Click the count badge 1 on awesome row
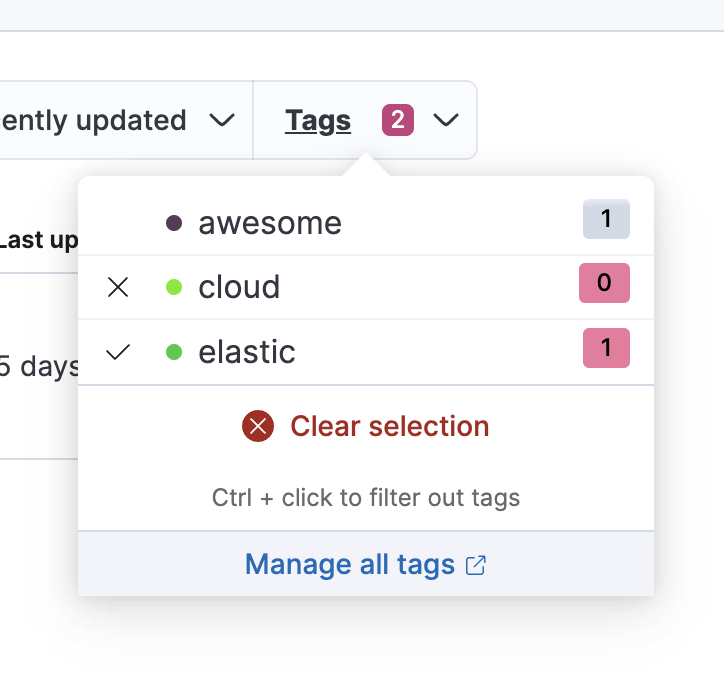724x700 pixels. pos(606,219)
